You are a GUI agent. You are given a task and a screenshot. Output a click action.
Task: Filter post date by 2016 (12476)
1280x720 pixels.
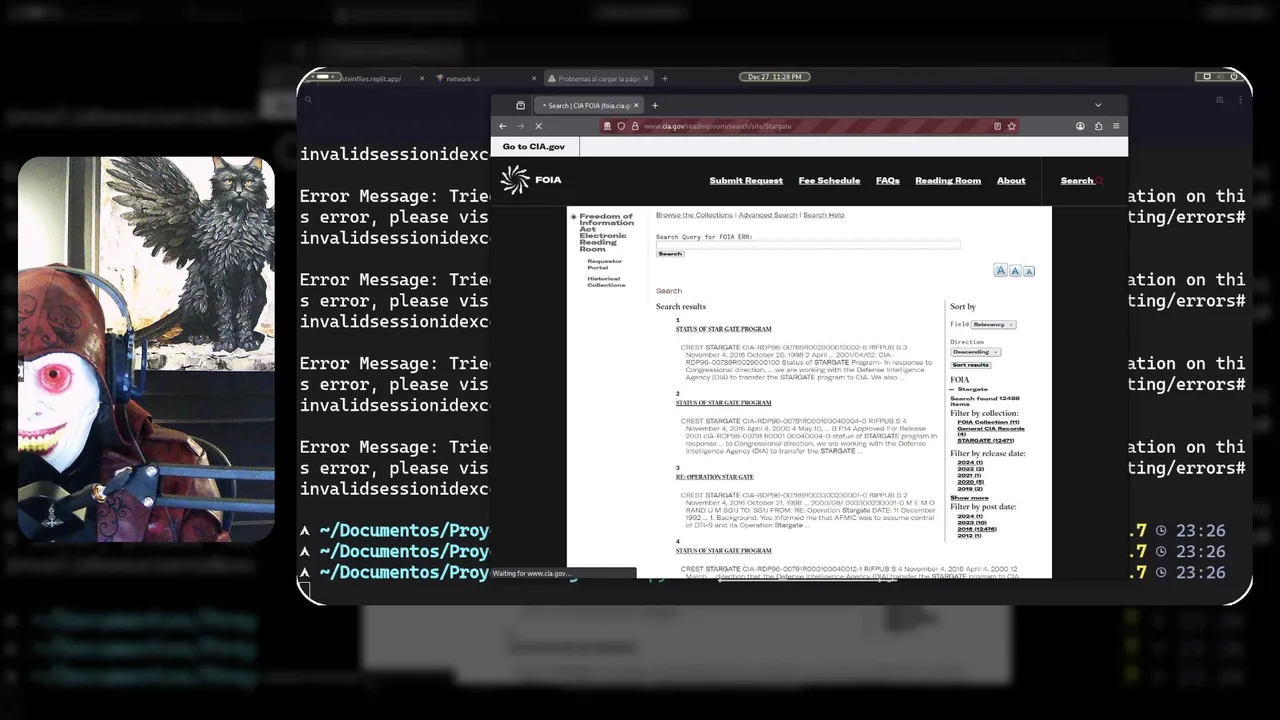tap(976, 529)
